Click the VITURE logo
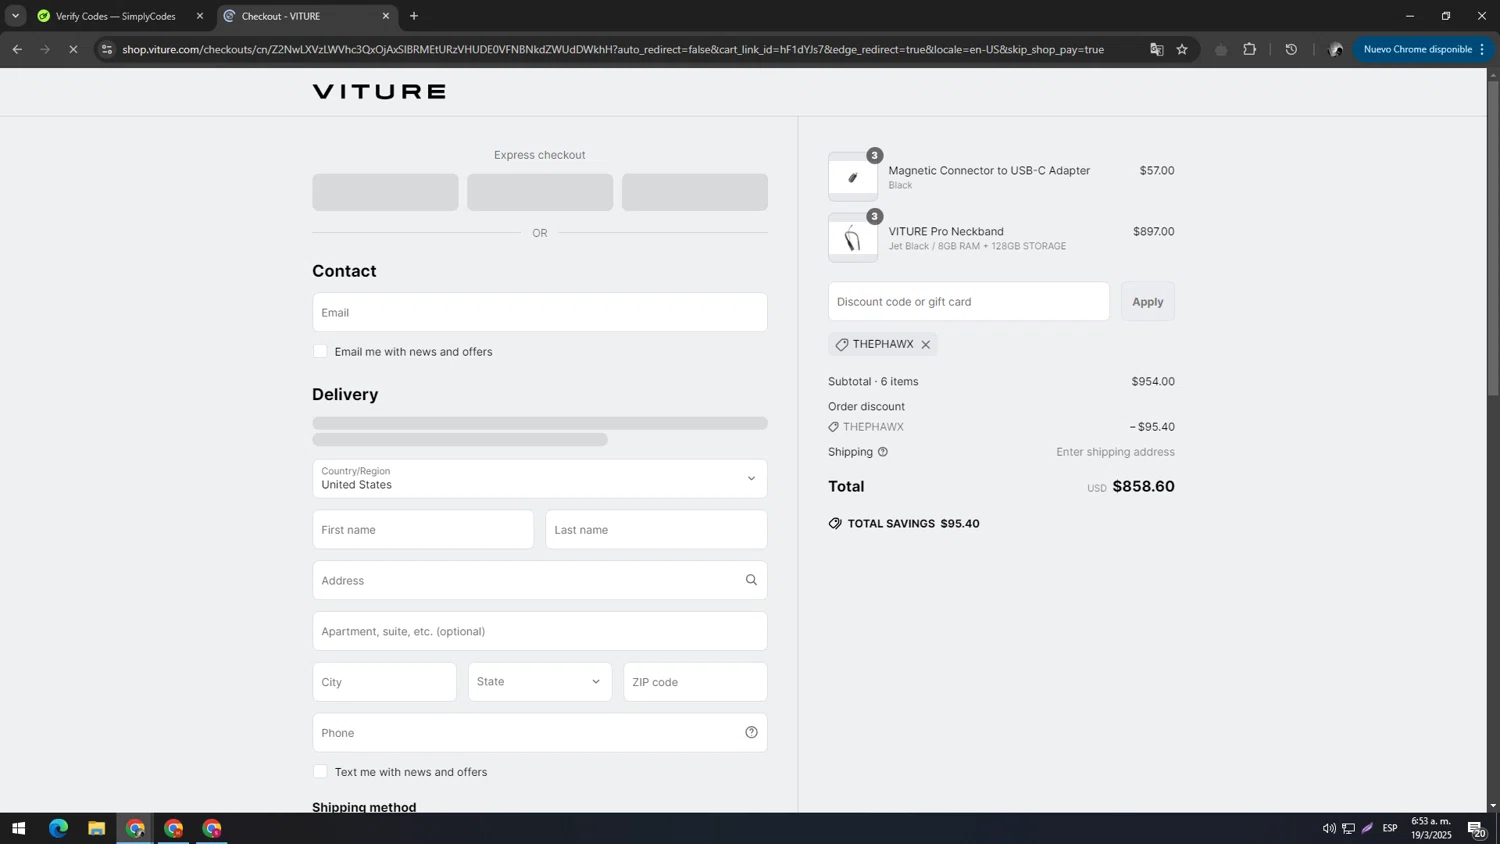 [x=379, y=92]
